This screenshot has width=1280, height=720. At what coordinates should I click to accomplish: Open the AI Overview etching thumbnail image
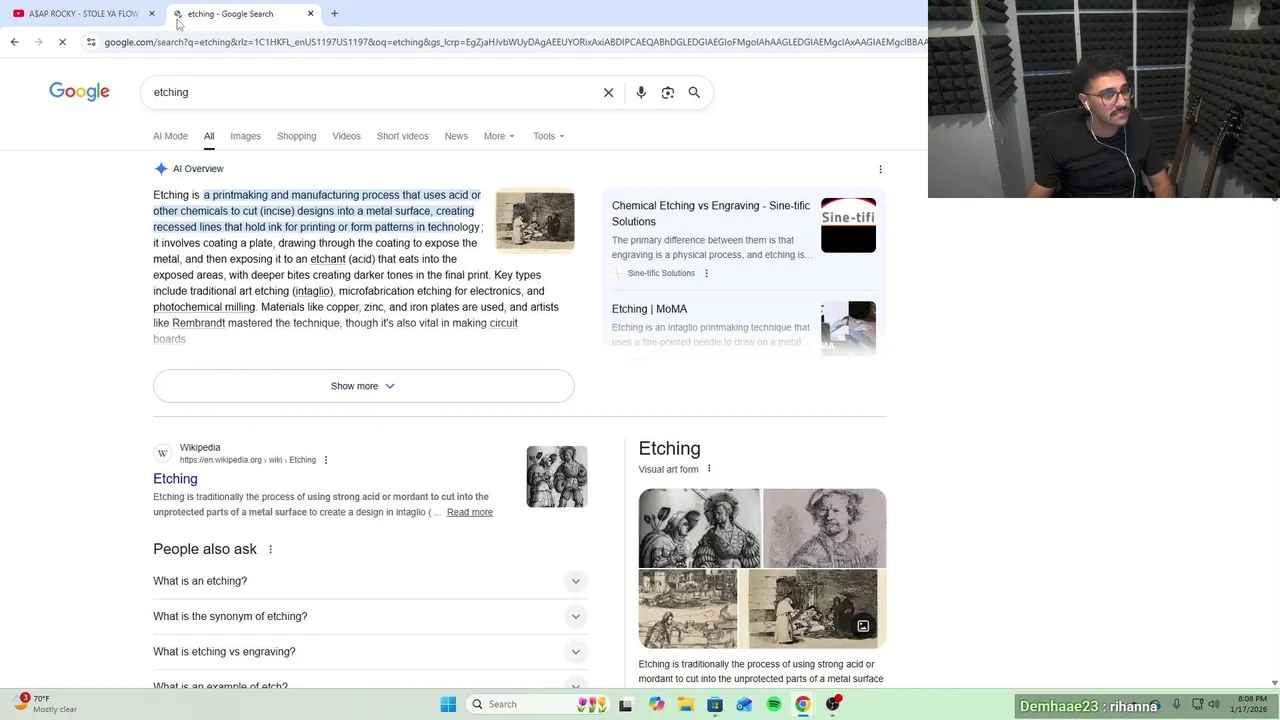point(535,220)
